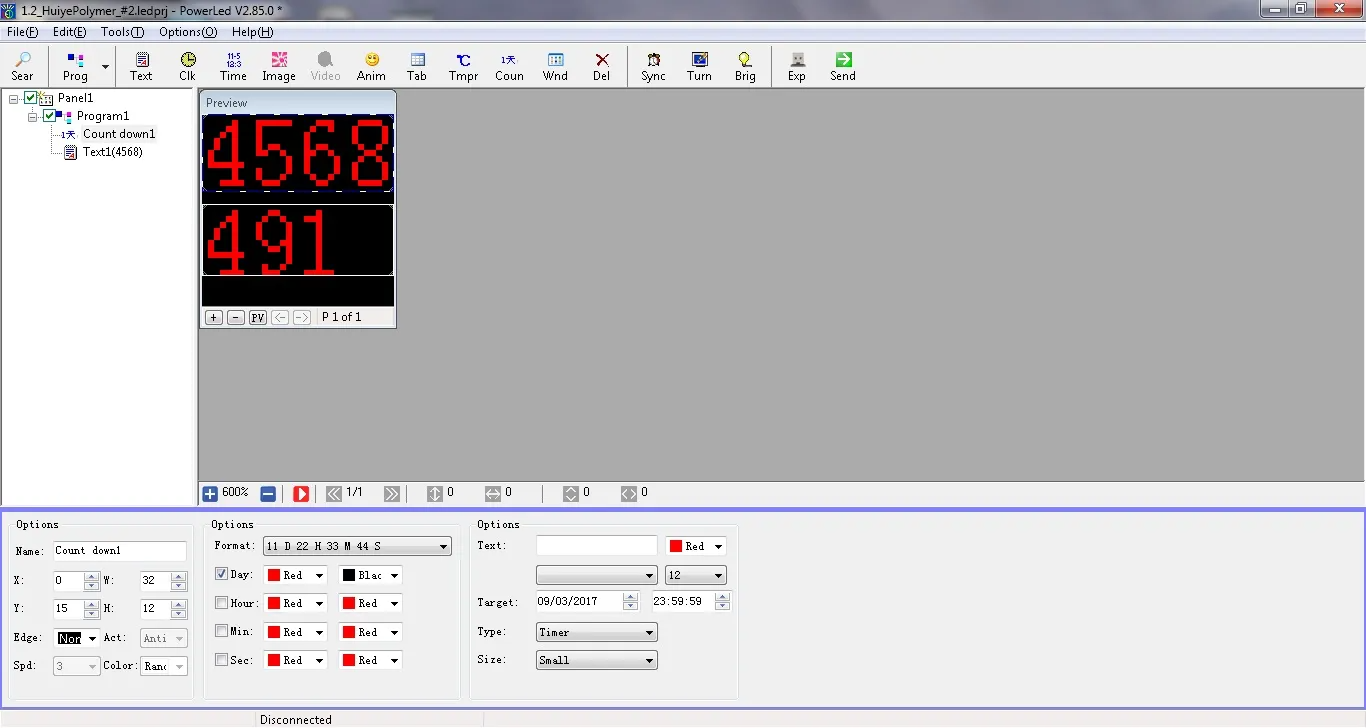
Task: Zoom in with the blue plus icon
Action: tap(210, 493)
